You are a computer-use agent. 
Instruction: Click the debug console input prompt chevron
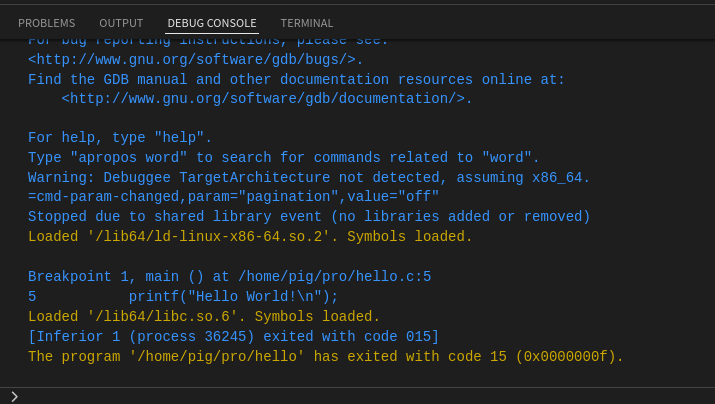(14, 396)
